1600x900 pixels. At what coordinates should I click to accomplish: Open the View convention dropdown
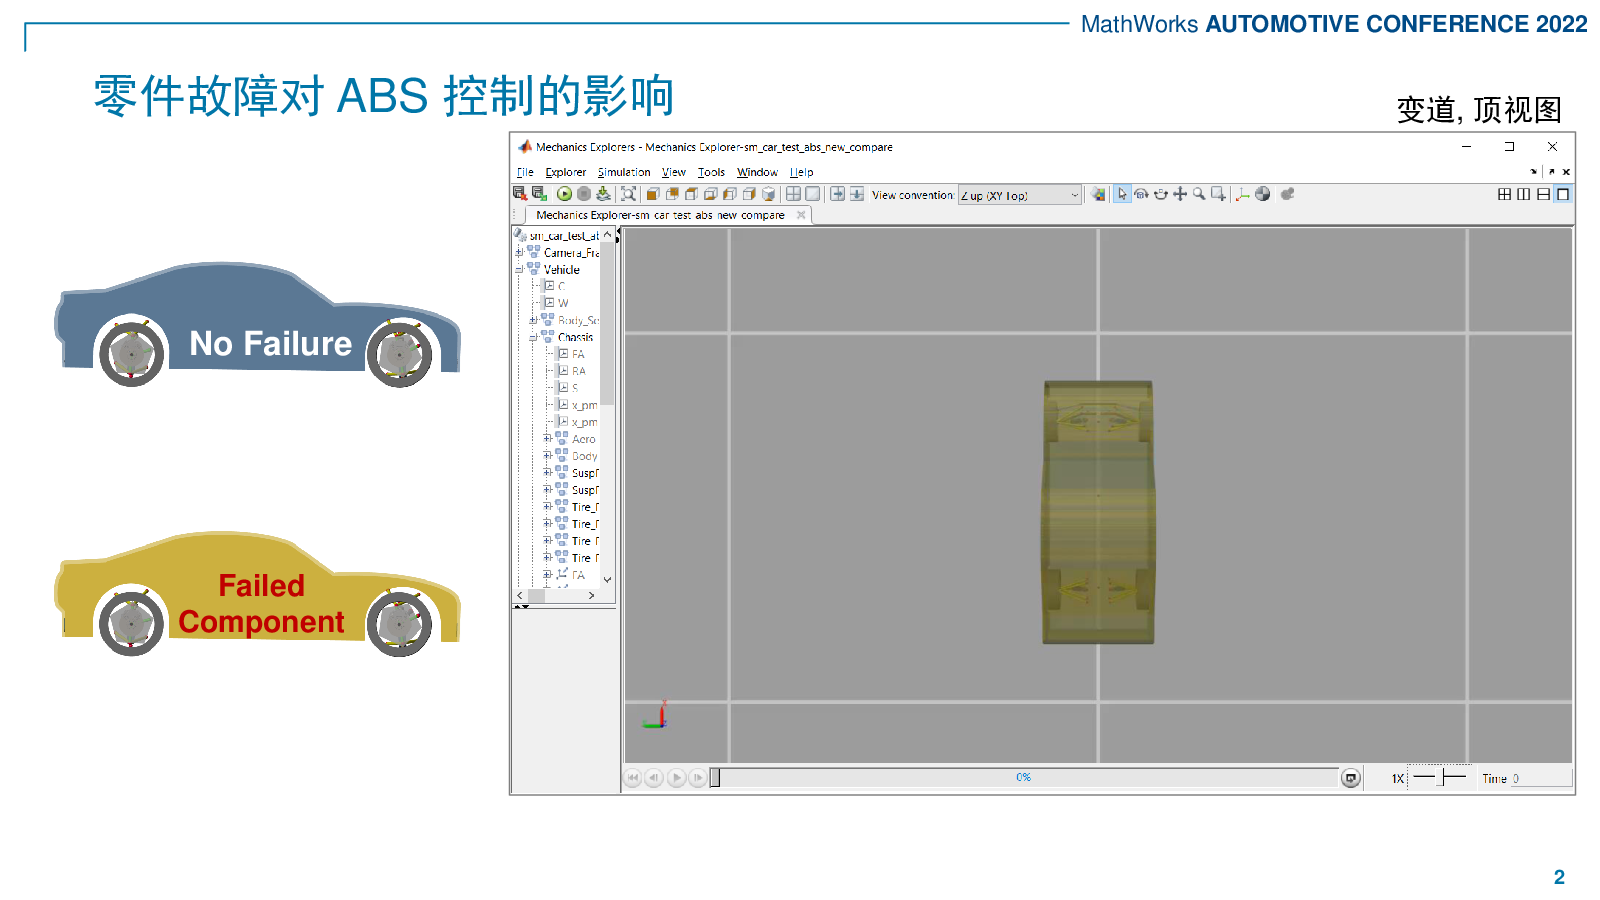point(1019,195)
